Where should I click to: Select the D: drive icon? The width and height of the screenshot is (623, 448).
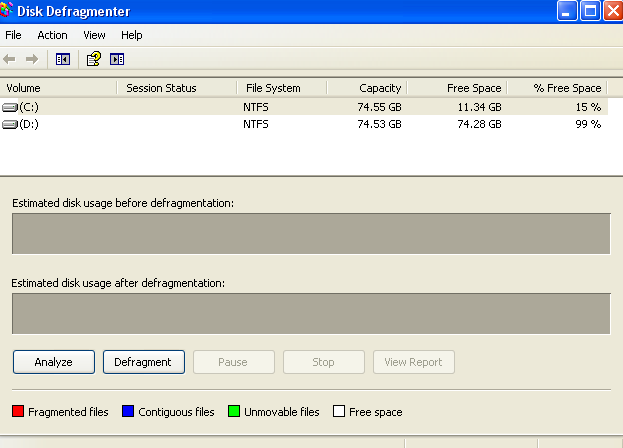coord(10,125)
